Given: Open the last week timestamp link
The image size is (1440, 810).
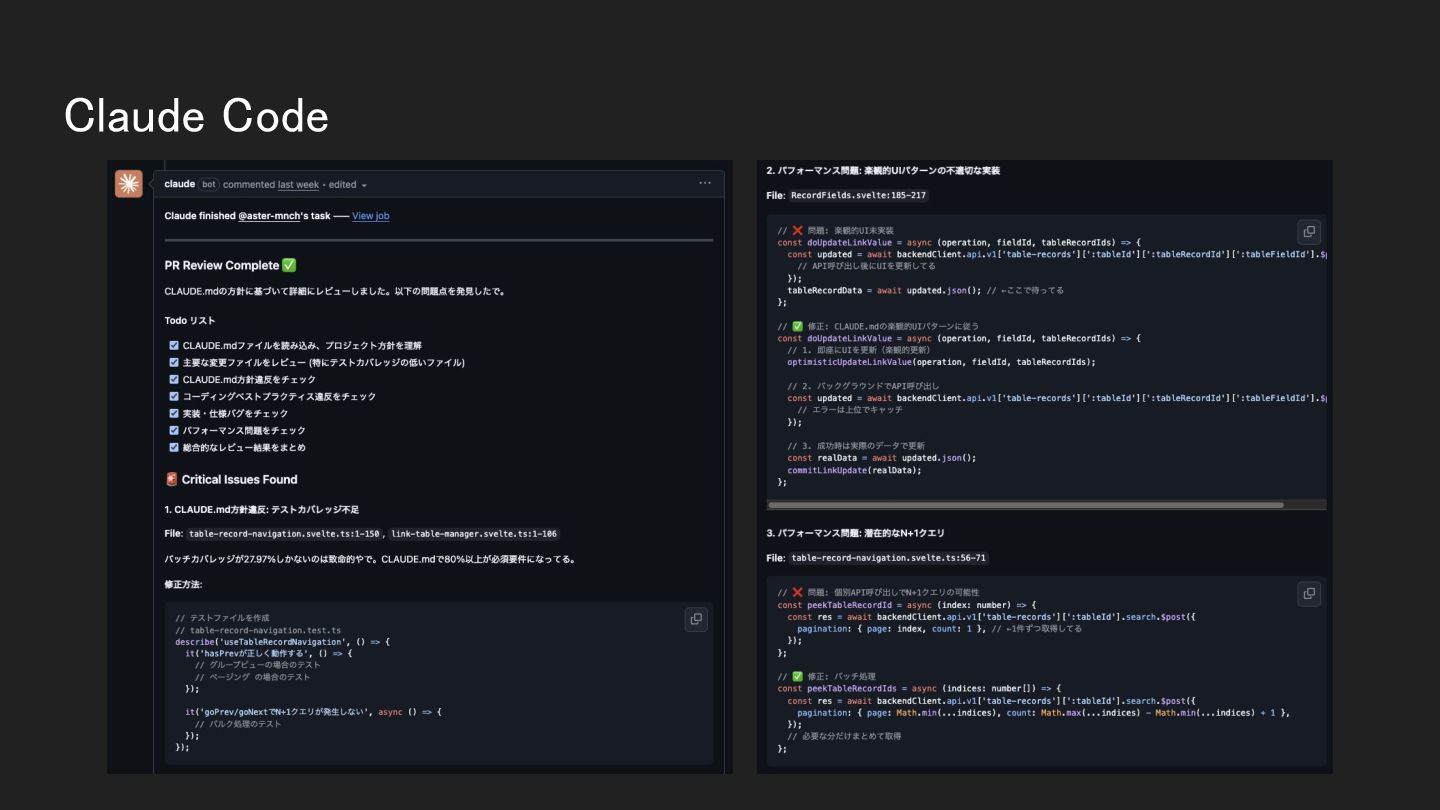Looking at the screenshot, I should [x=299, y=184].
